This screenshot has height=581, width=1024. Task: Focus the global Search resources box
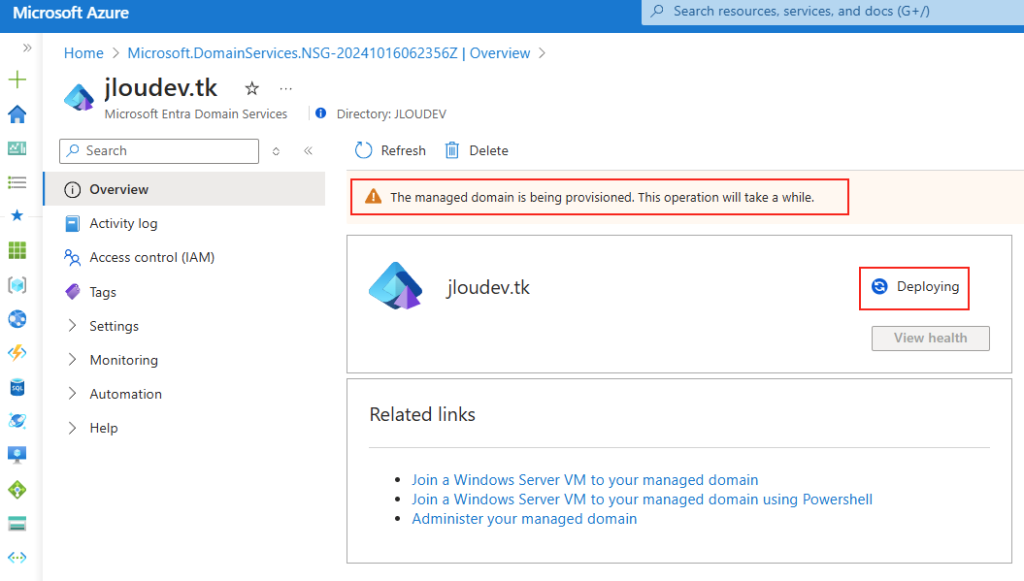pyautogui.click(x=833, y=12)
